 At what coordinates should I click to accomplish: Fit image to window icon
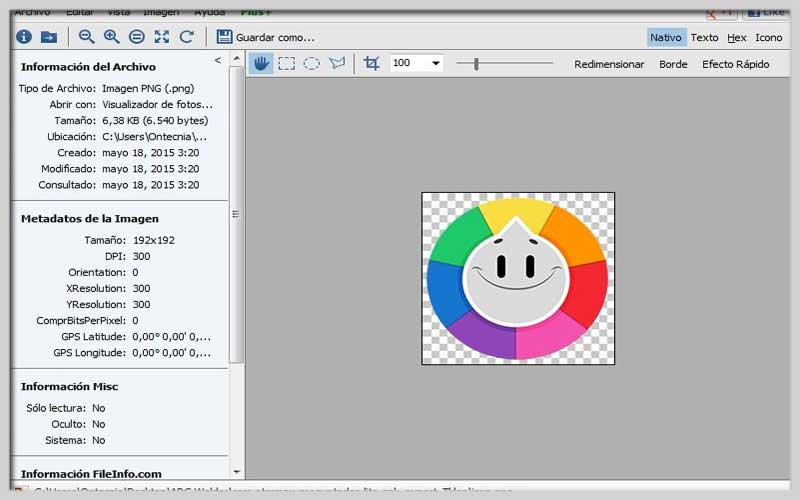[162, 37]
